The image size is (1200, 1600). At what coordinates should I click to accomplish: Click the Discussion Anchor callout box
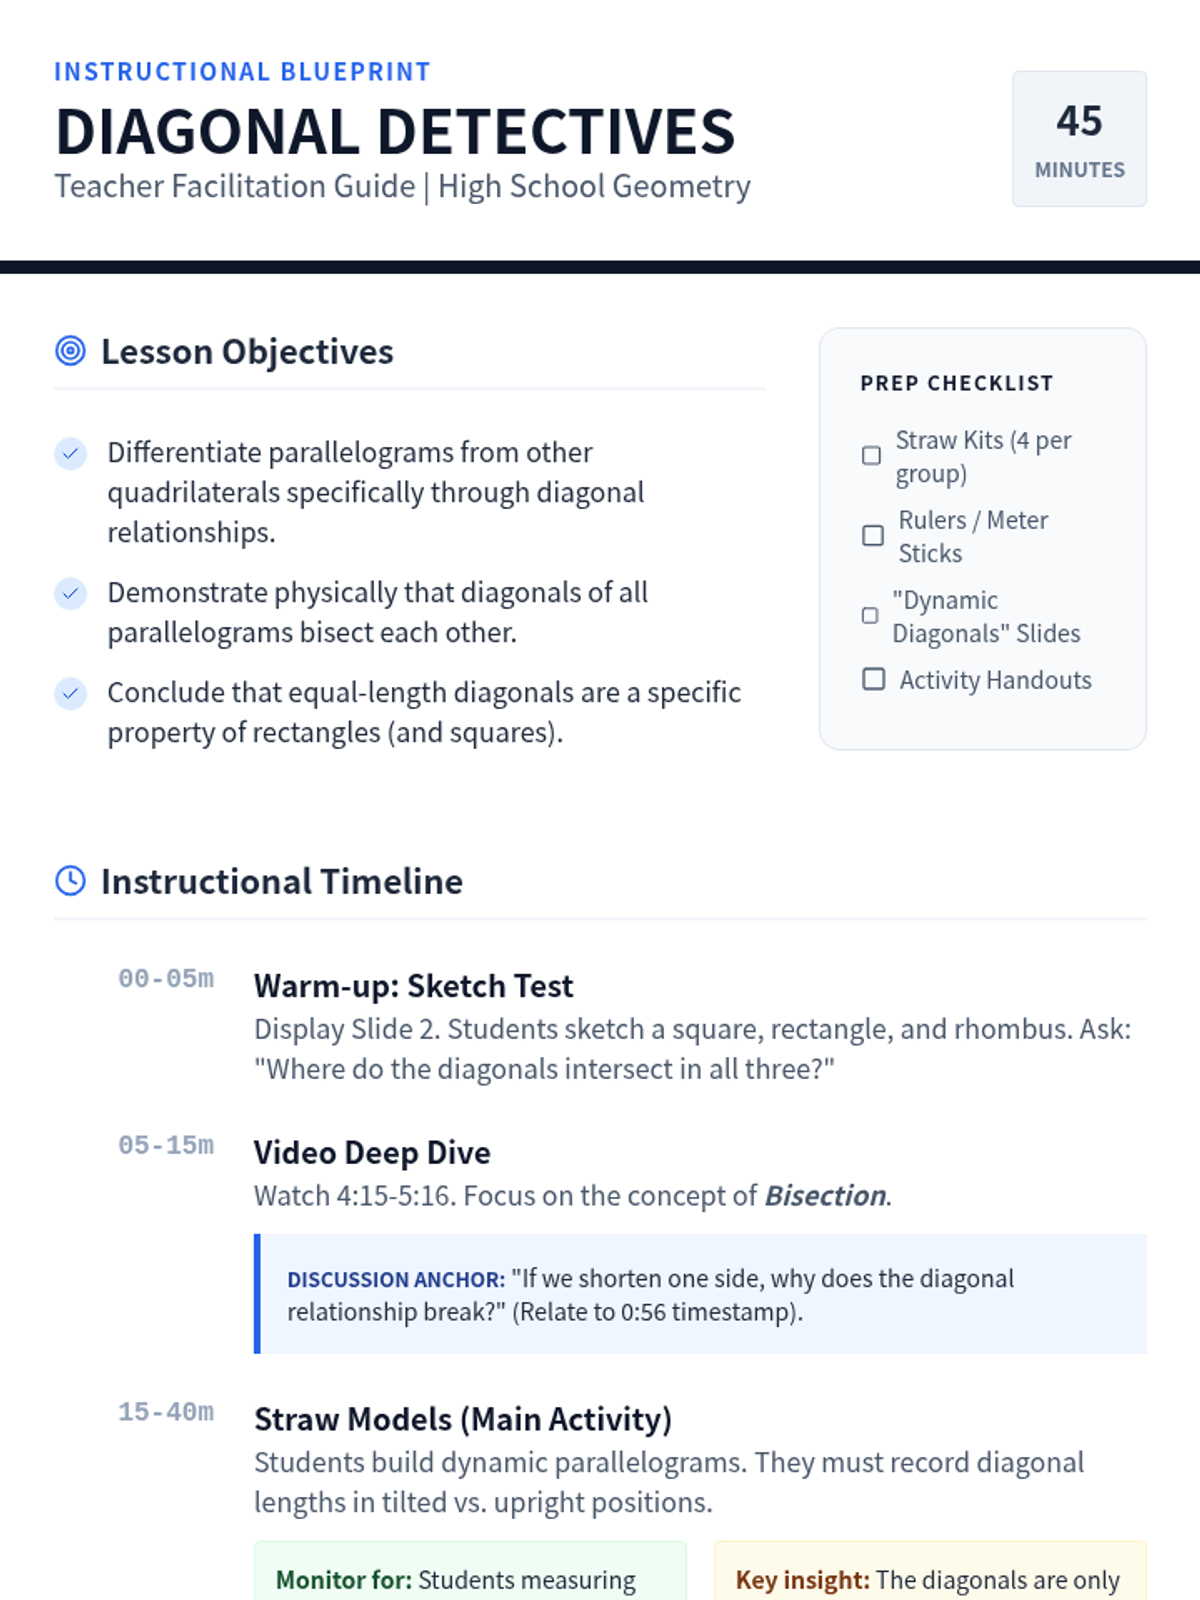(x=700, y=1294)
